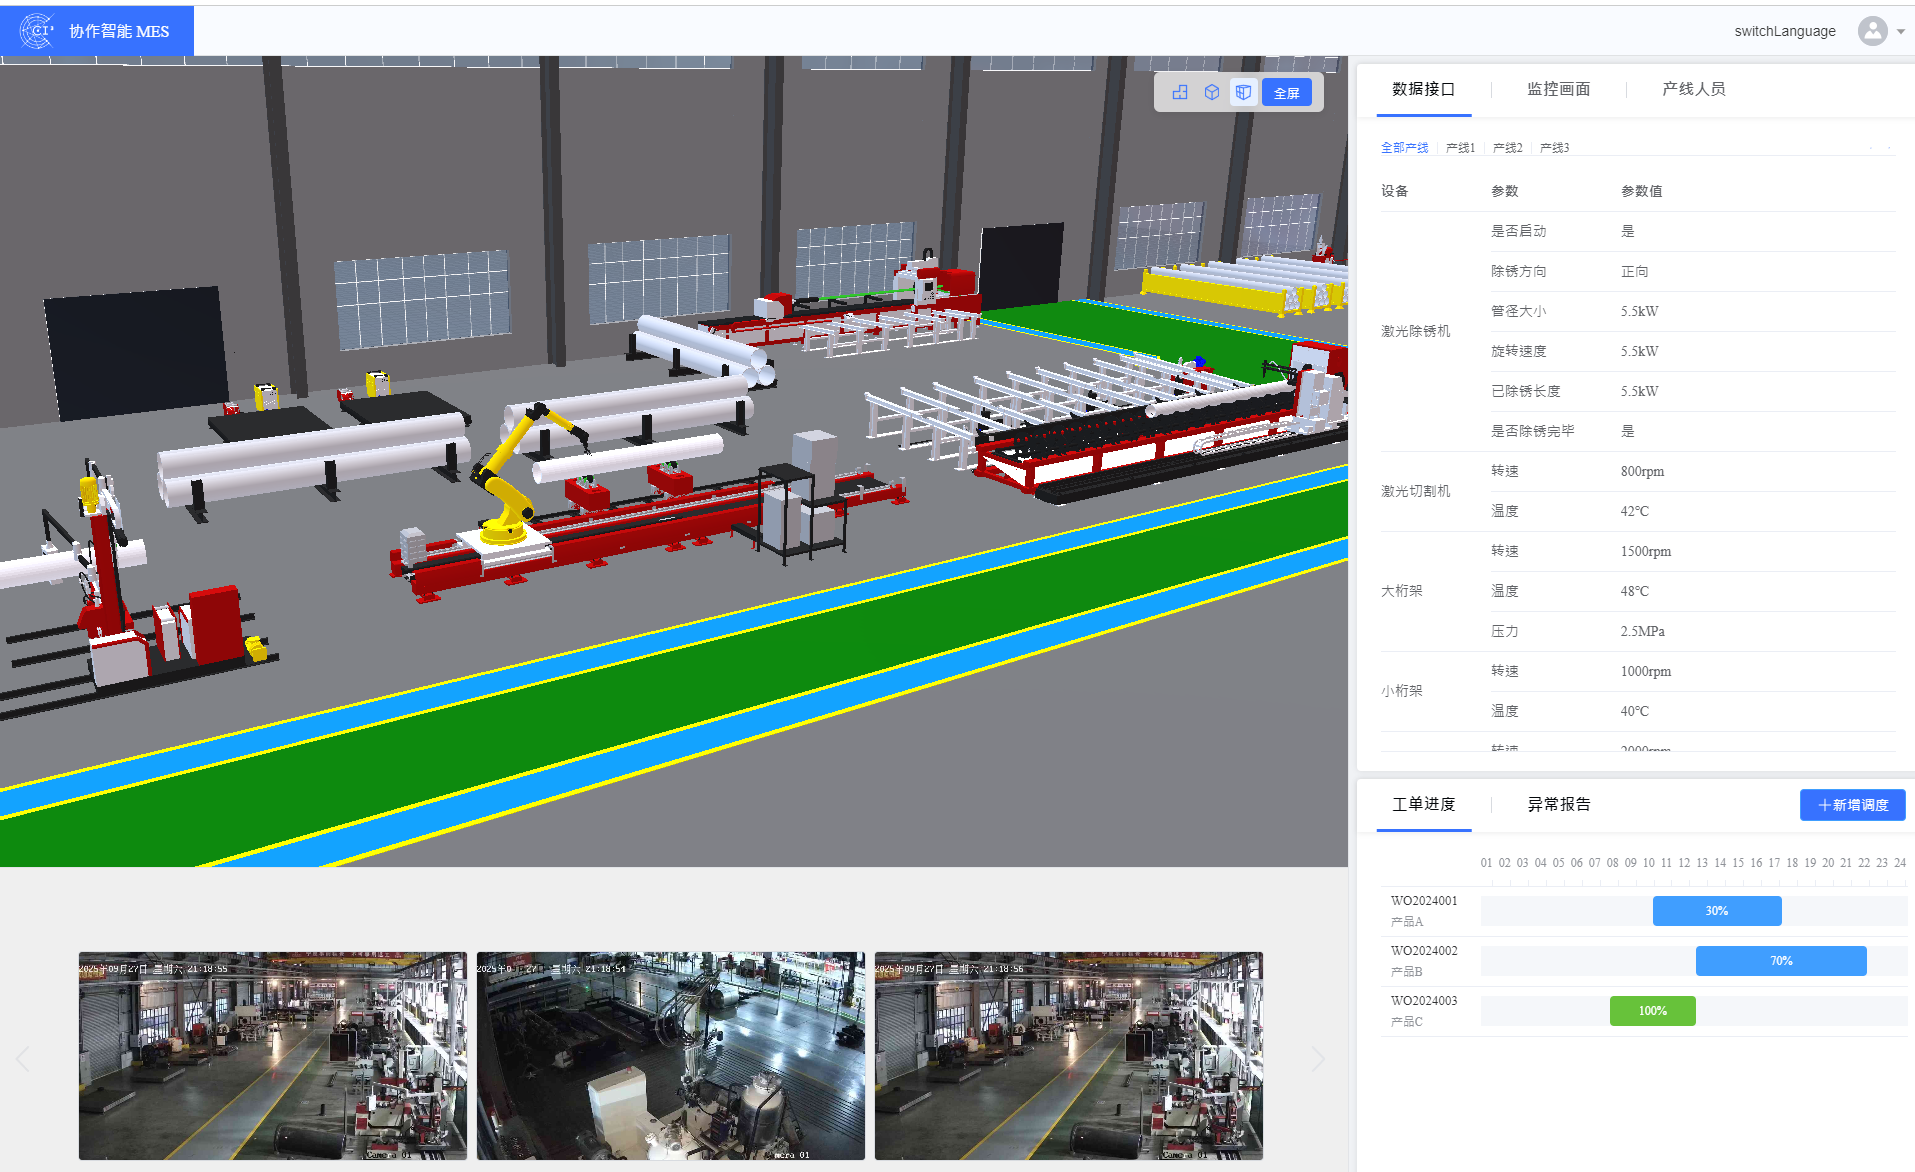
Task: Click WO2024003 green 100% progress bar
Action: click(1652, 1011)
